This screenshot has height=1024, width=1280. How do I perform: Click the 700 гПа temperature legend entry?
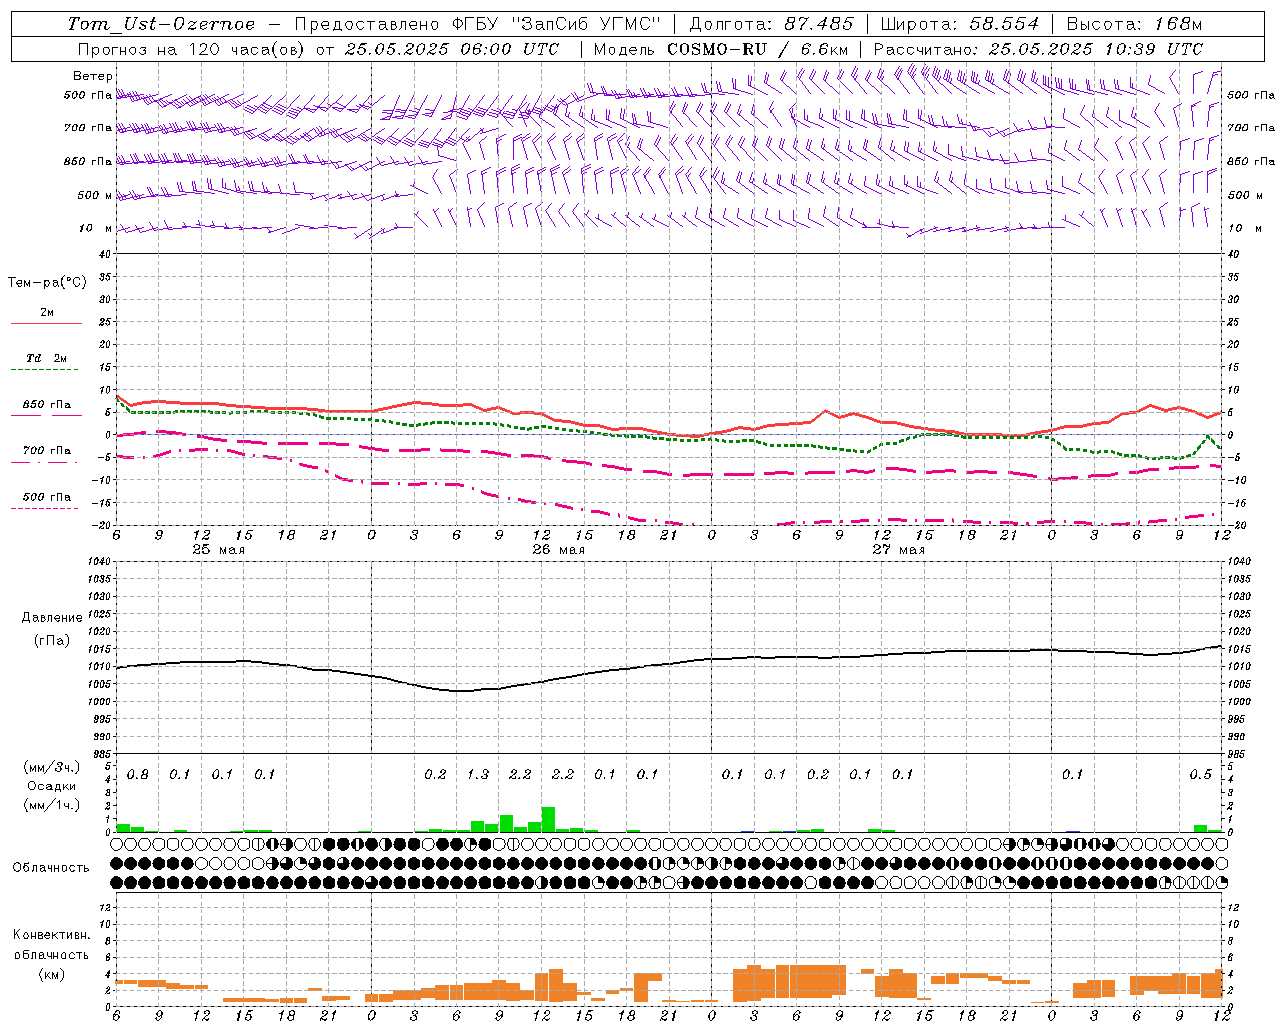pos(46,451)
